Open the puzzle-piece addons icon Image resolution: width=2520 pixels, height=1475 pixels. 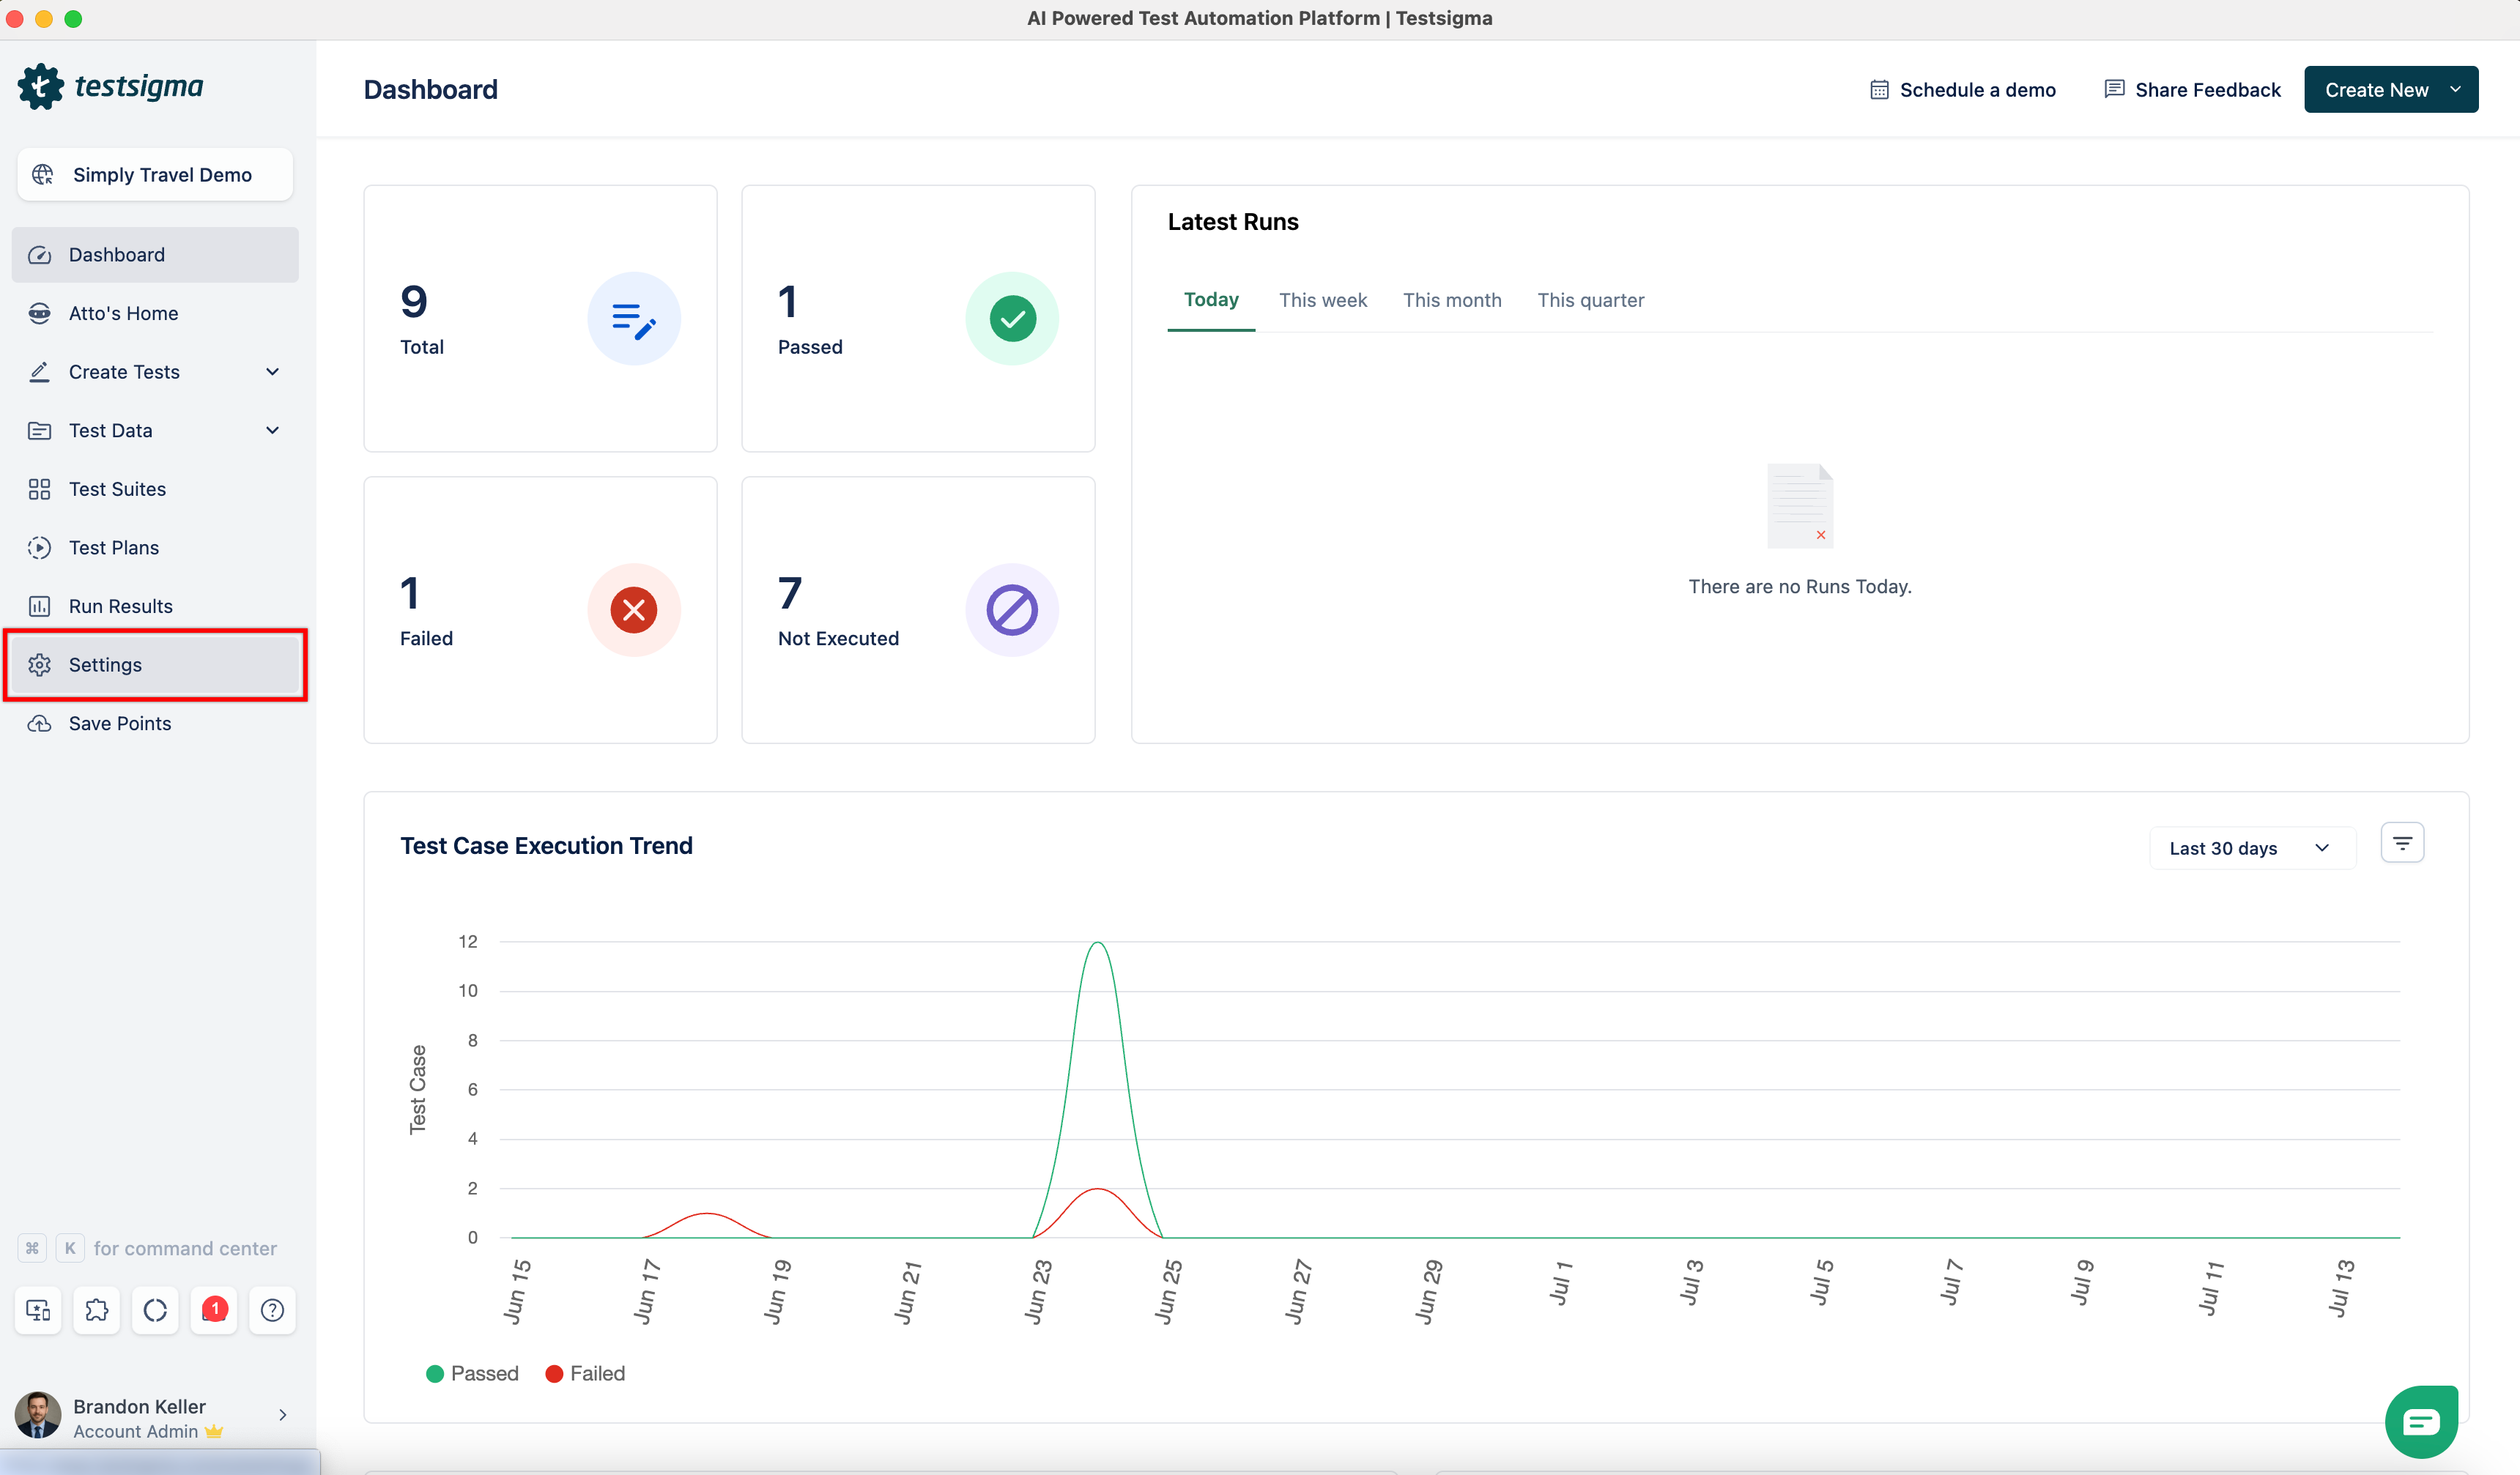click(97, 1310)
